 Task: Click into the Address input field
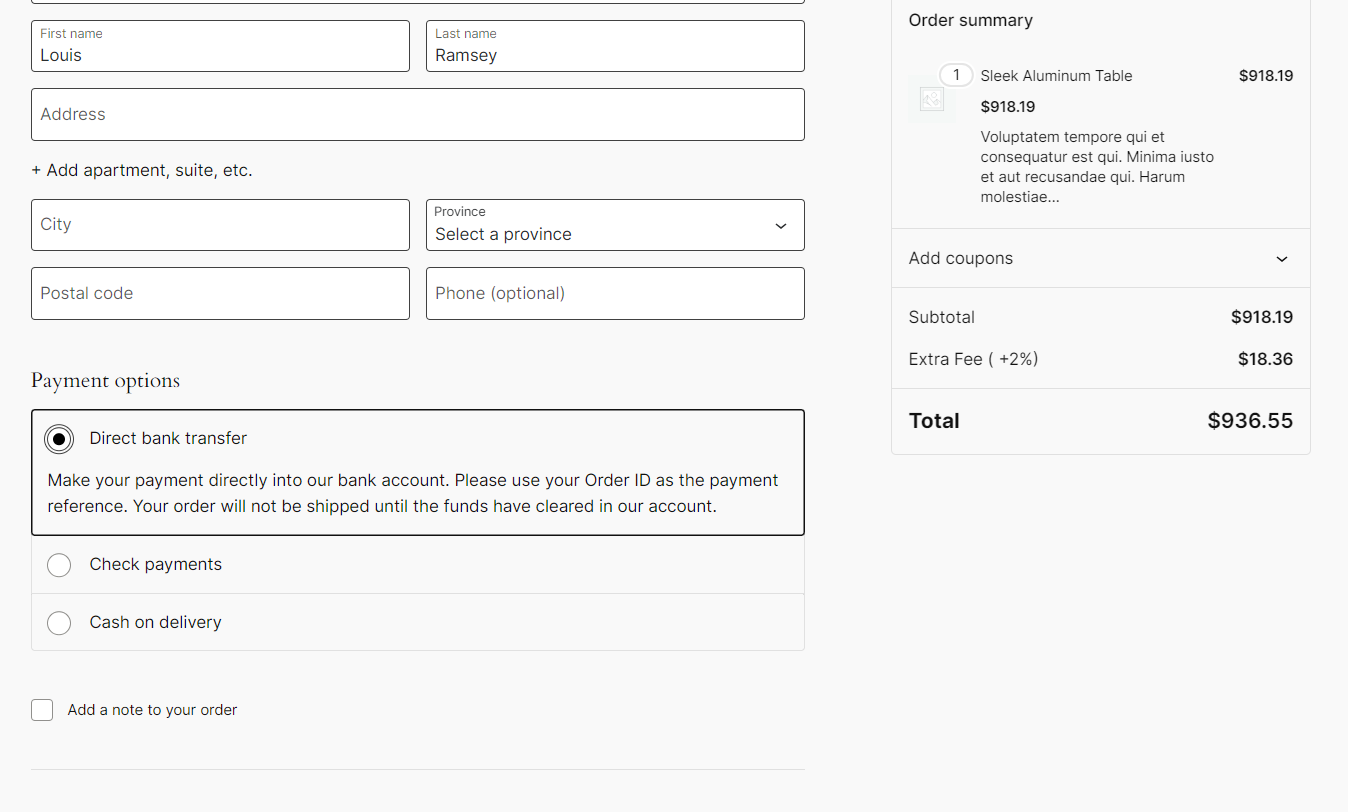tap(418, 115)
